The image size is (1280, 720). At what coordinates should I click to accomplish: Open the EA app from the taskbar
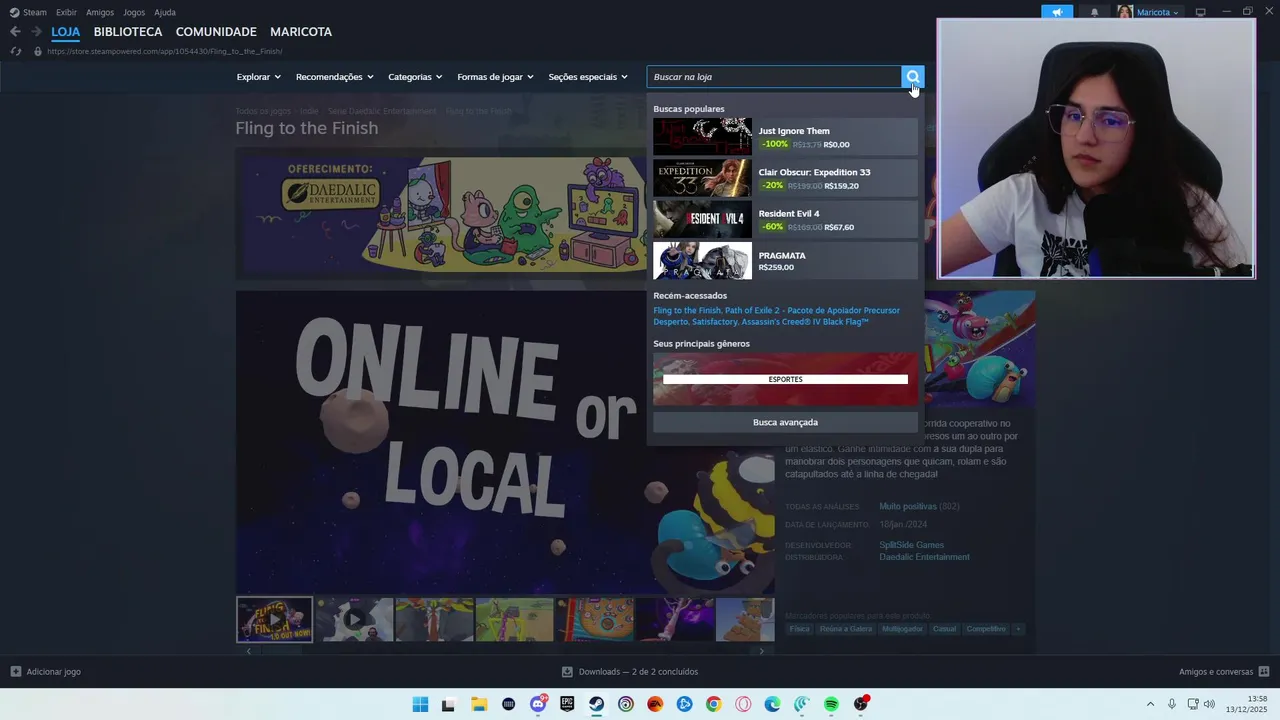pos(655,704)
